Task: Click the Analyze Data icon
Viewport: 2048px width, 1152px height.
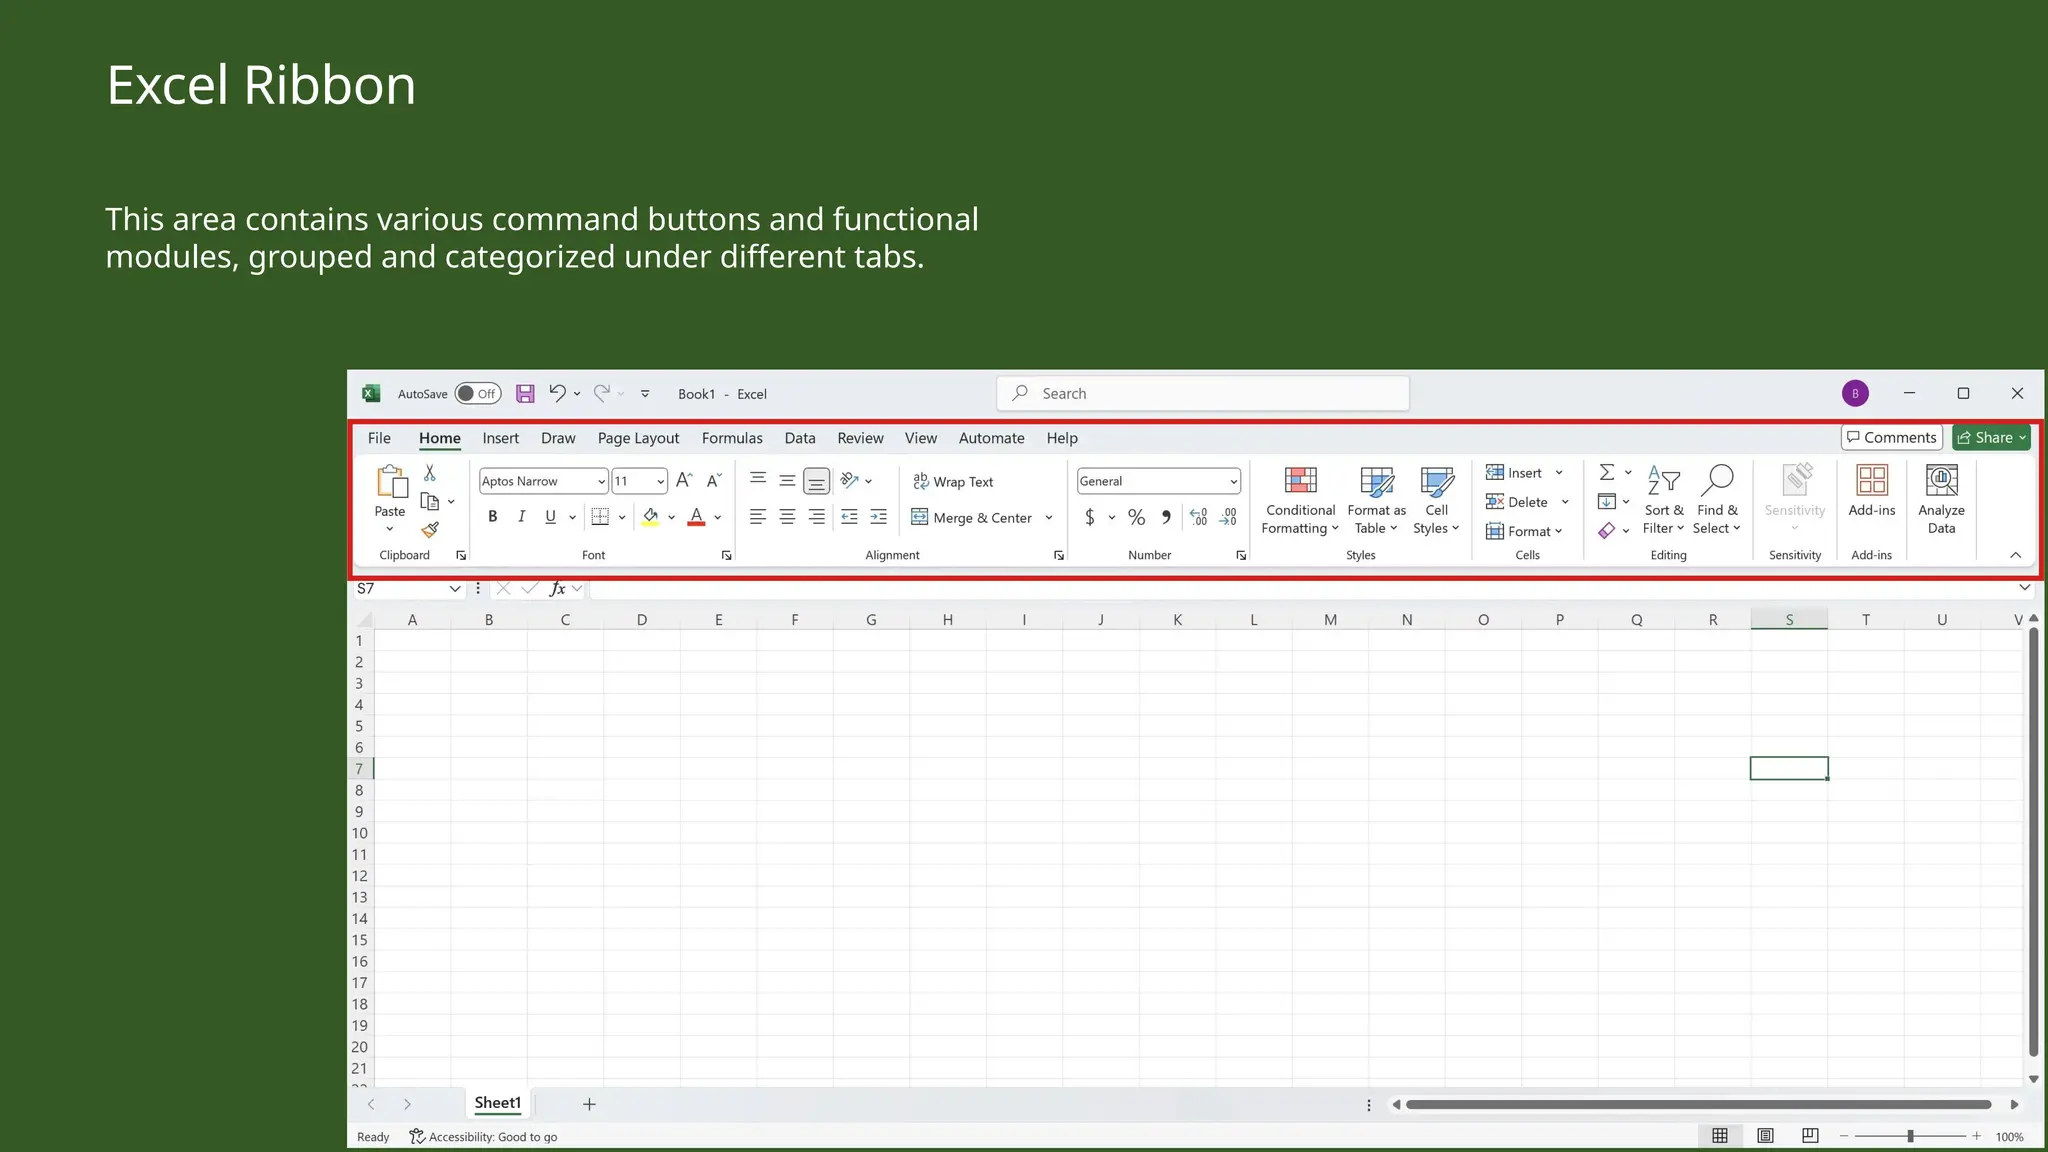Action: 1941,481
